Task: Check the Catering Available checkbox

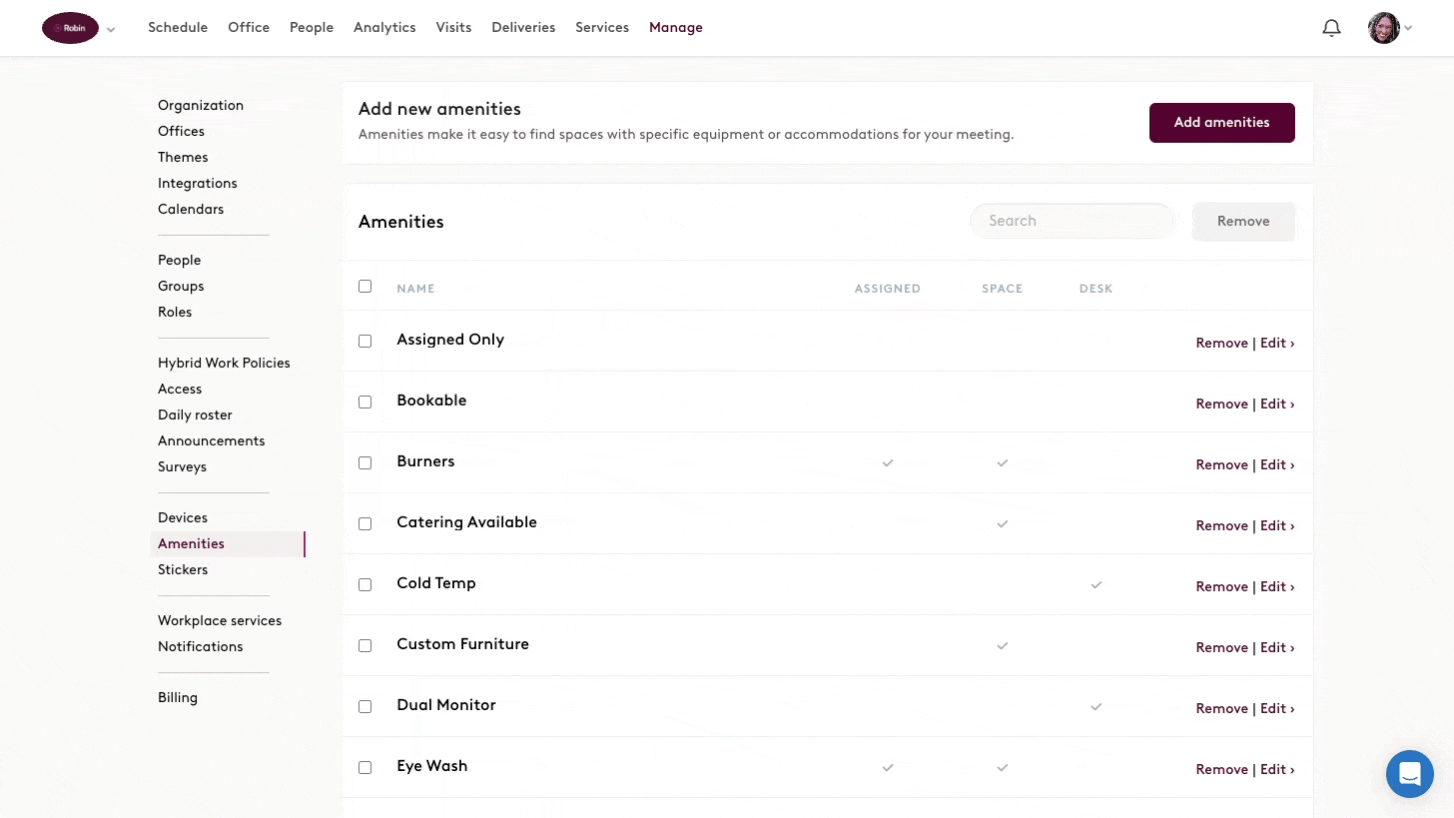Action: tap(365, 524)
